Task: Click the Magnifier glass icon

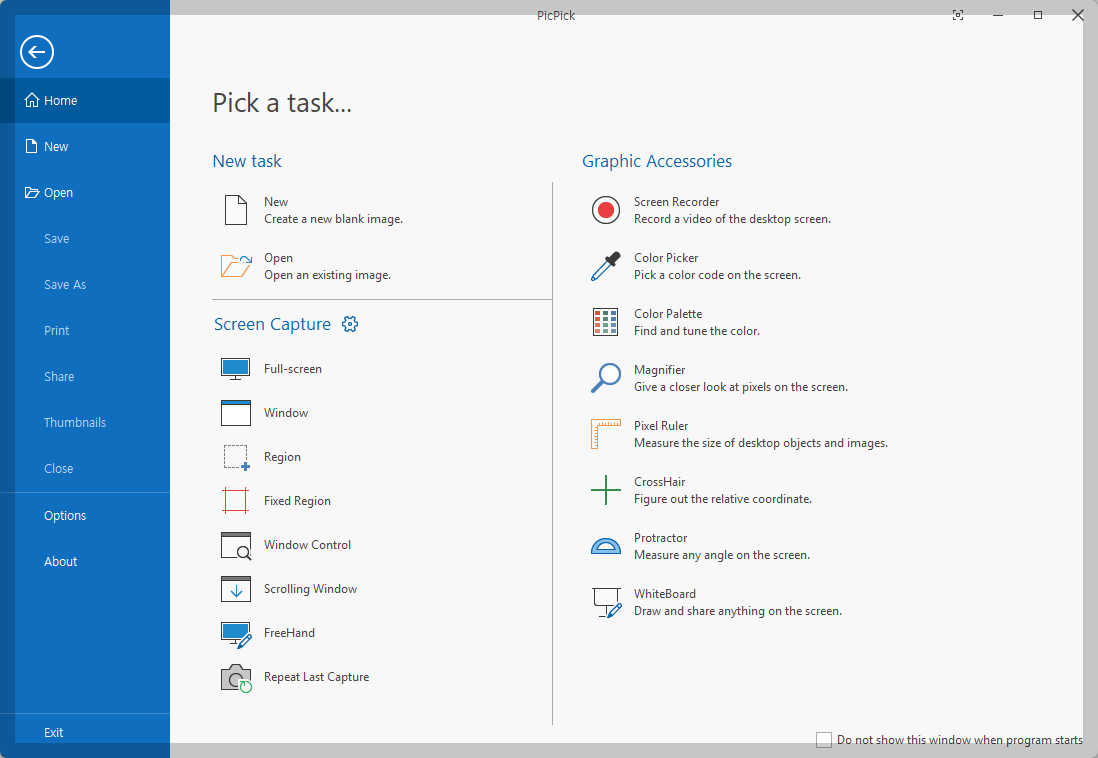Action: [x=606, y=378]
